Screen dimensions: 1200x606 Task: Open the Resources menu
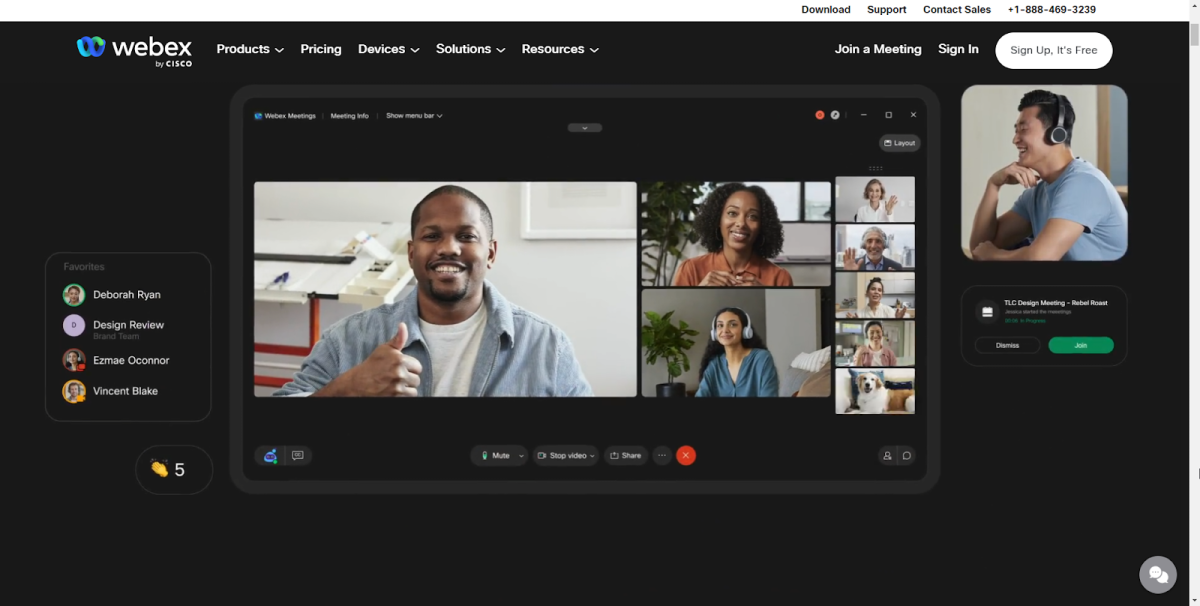(x=560, y=48)
